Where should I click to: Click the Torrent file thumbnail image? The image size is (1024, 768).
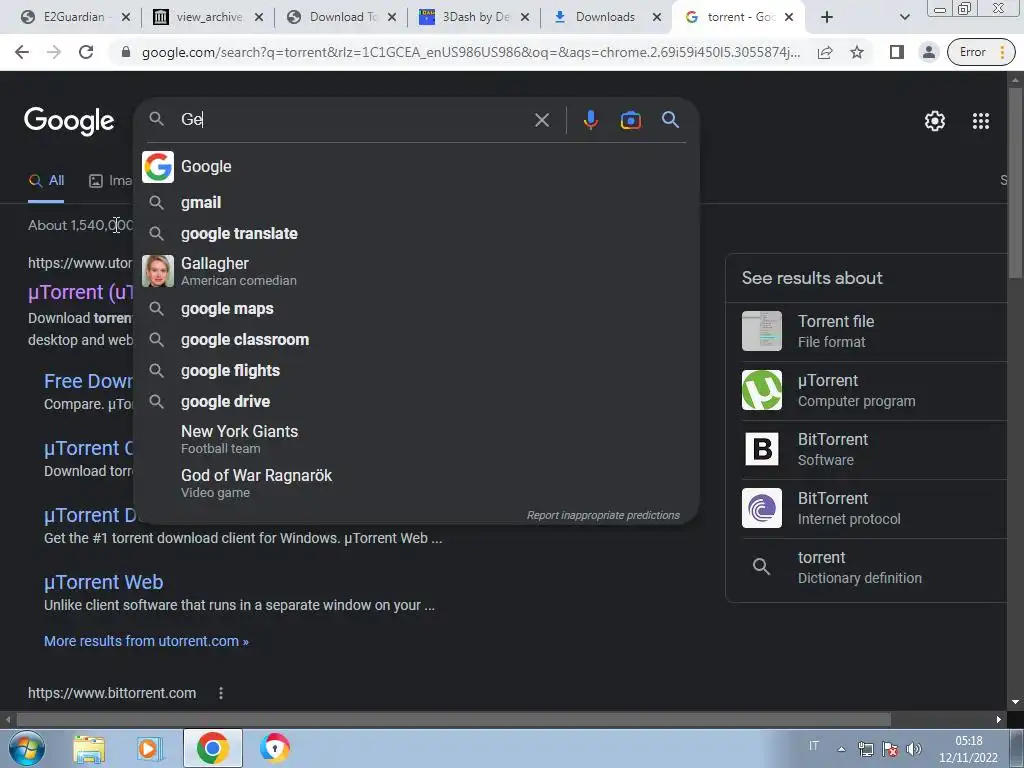[761, 331]
